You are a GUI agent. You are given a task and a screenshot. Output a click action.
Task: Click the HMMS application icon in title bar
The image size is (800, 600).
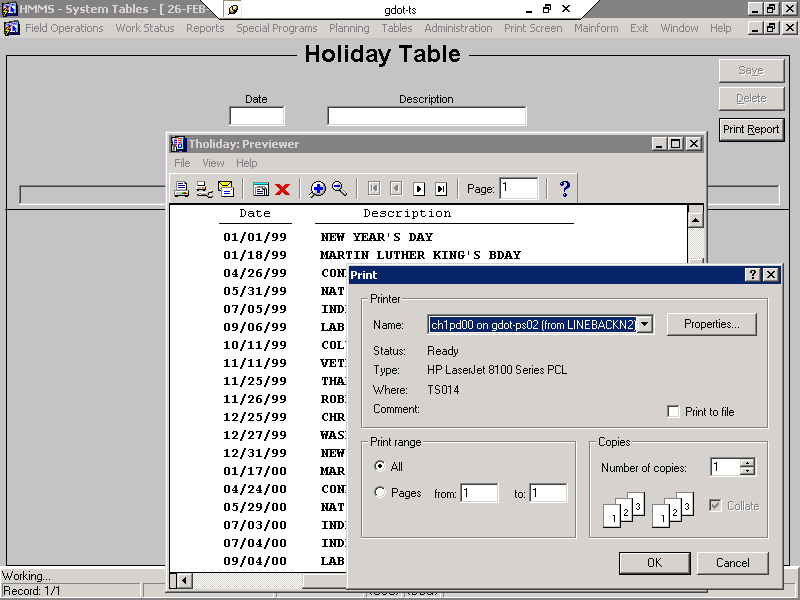(10, 9)
